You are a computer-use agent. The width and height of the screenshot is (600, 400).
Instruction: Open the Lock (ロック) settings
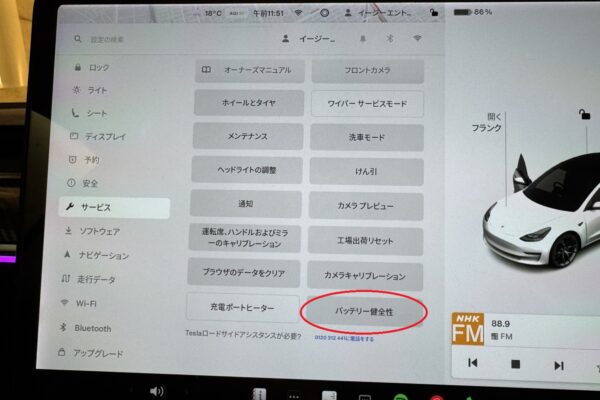click(98, 67)
